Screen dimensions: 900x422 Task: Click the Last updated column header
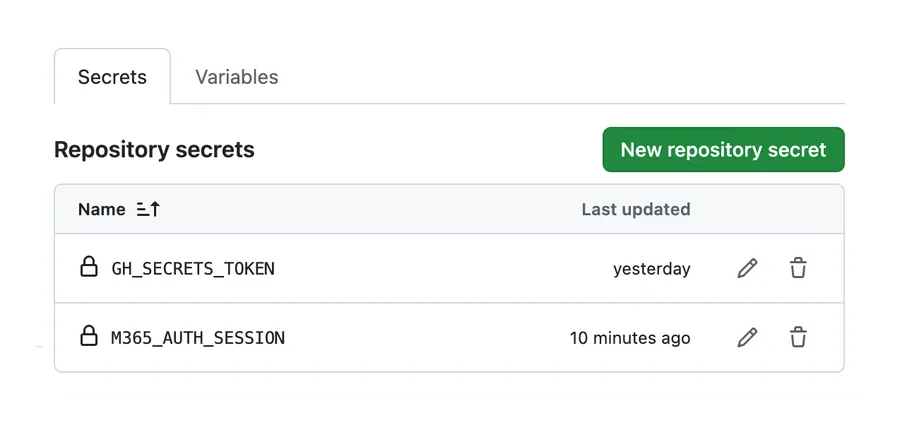tap(636, 210)
